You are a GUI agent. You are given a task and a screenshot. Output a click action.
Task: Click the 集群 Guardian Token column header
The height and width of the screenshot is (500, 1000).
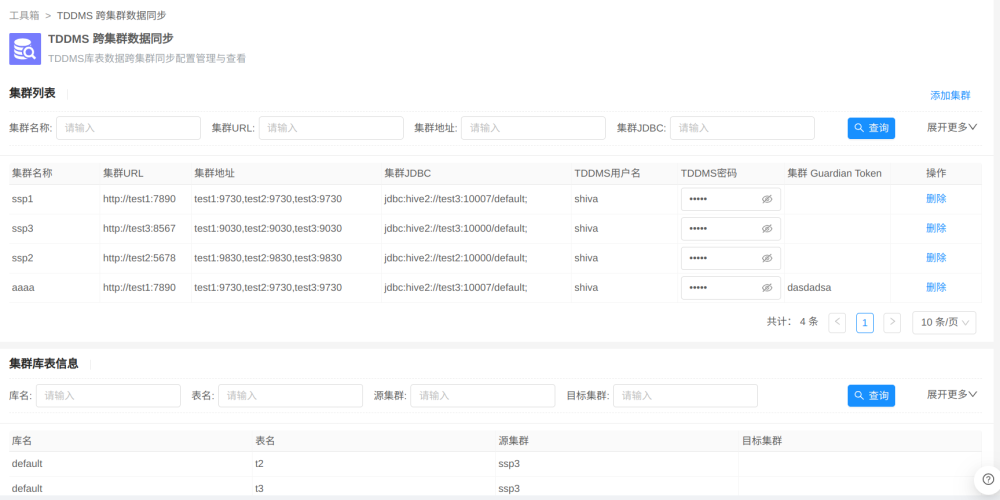tap(834, 173)
